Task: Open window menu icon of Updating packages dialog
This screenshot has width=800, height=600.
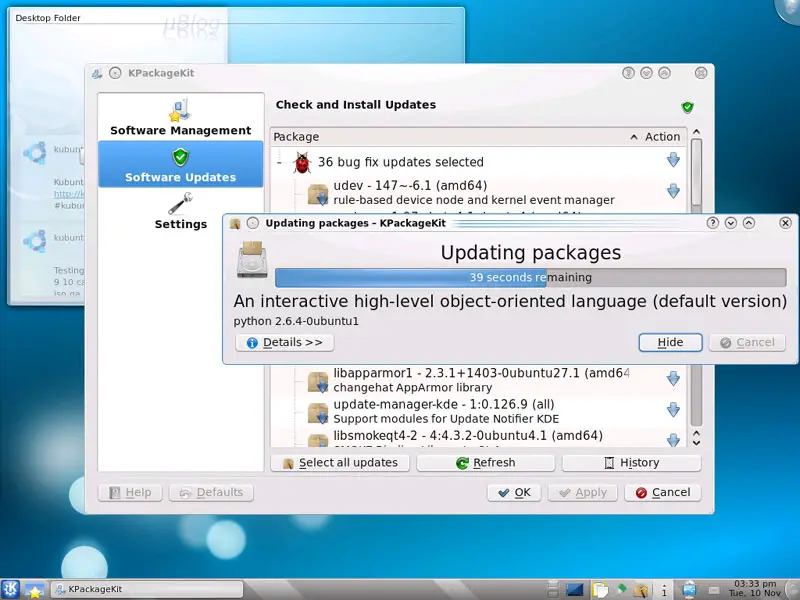Action: [235, 223]
